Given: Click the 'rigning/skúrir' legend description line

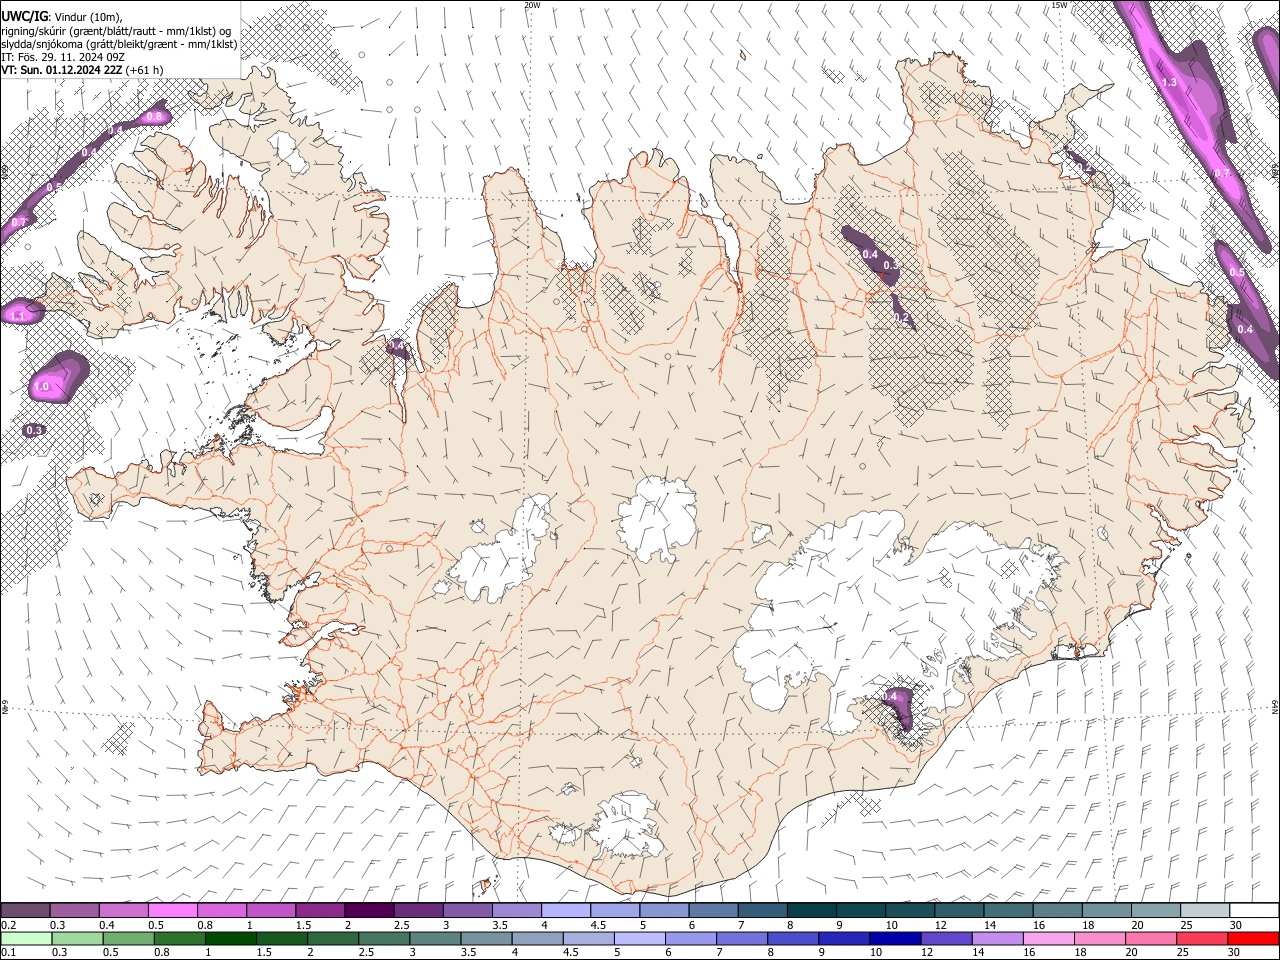Looking at the screenshot, I should pyautogui.click(x=117, y=30).
